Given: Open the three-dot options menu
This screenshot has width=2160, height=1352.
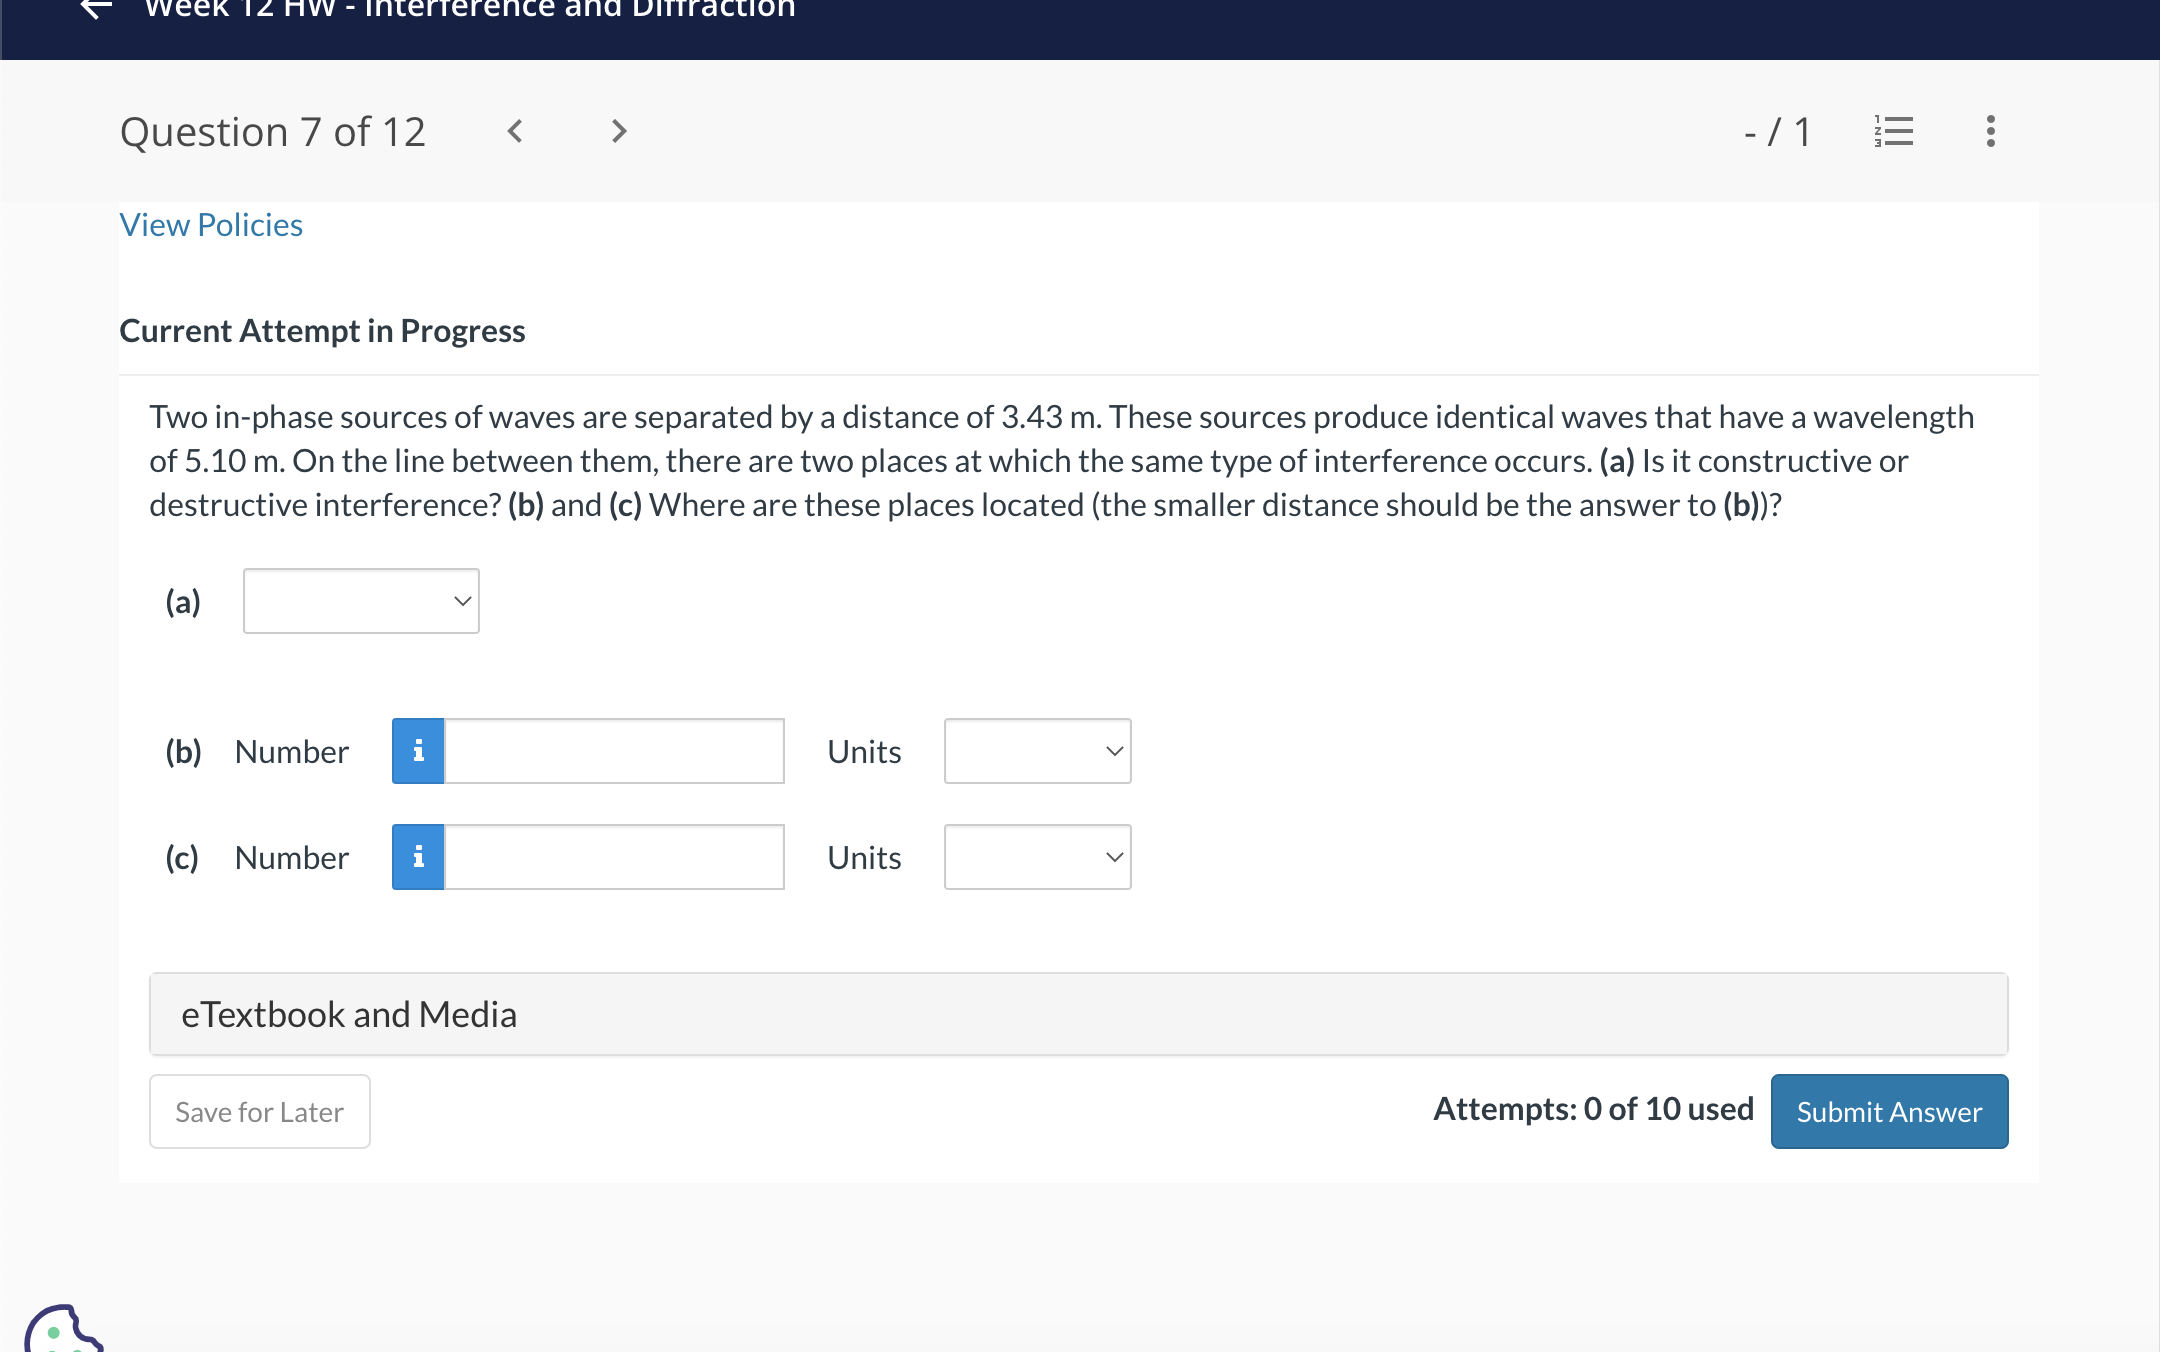Looking at the screenshot, I should click(1988, 131).
